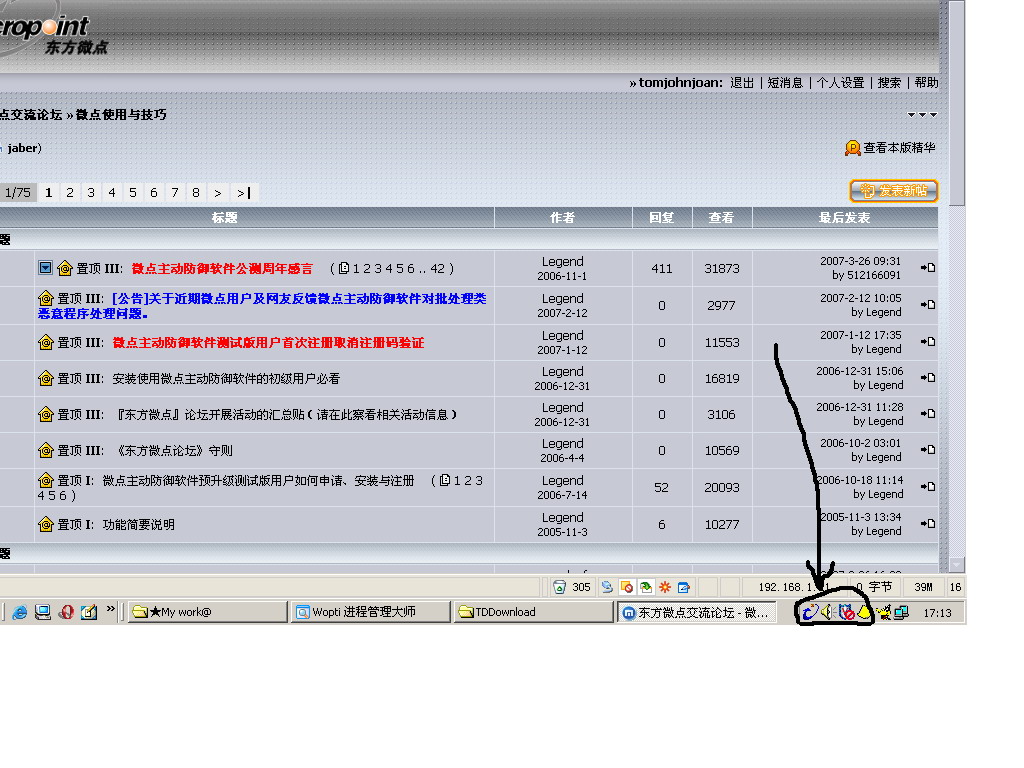1024x768 pixels.
Task: Open 个人设置 personal settings
Action: click(x=840, y=83)
